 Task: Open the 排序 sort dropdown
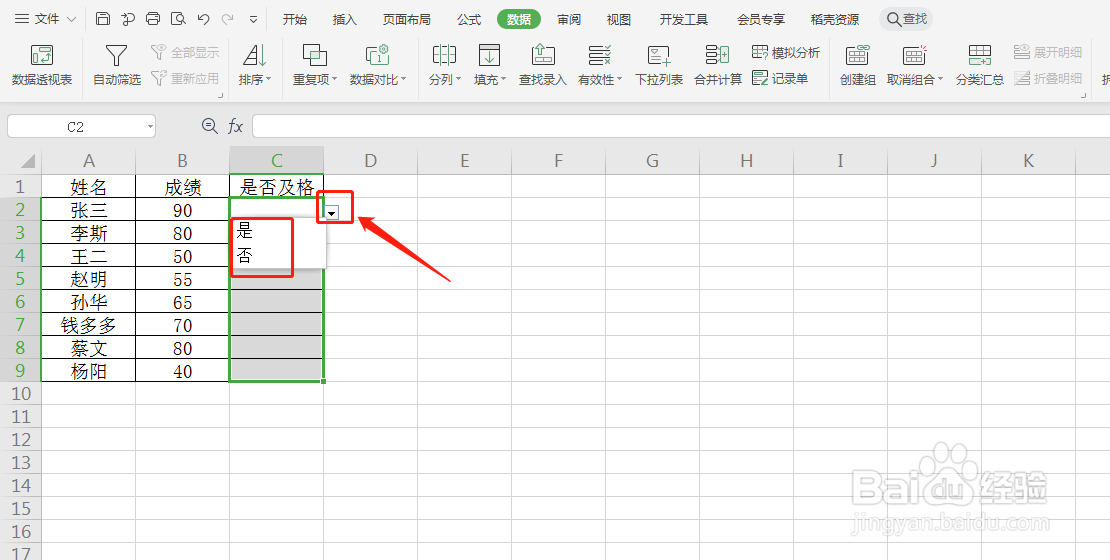[x=255, y=65]
